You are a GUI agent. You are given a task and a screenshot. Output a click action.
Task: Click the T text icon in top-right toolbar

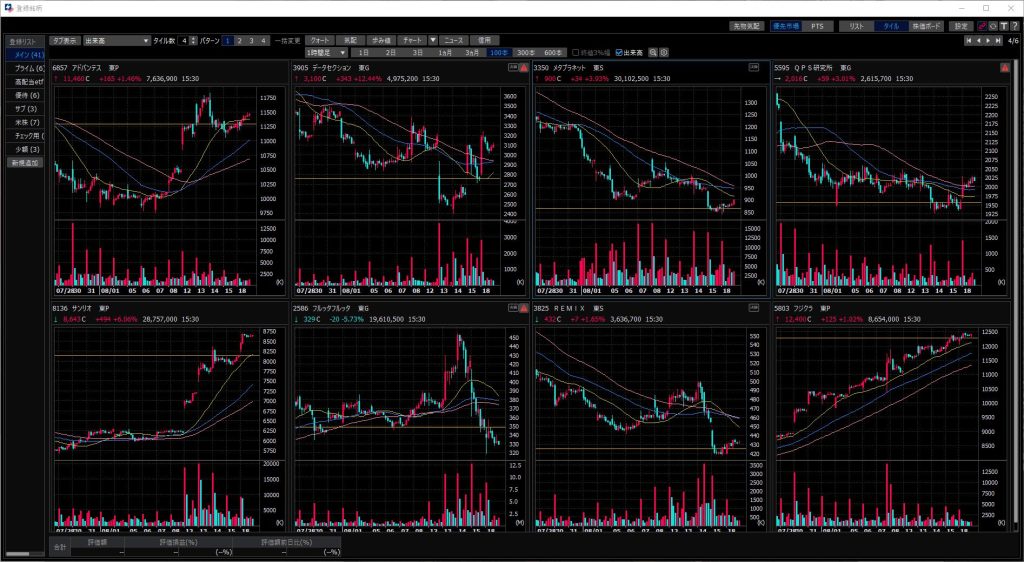(x=1003, y=26)
